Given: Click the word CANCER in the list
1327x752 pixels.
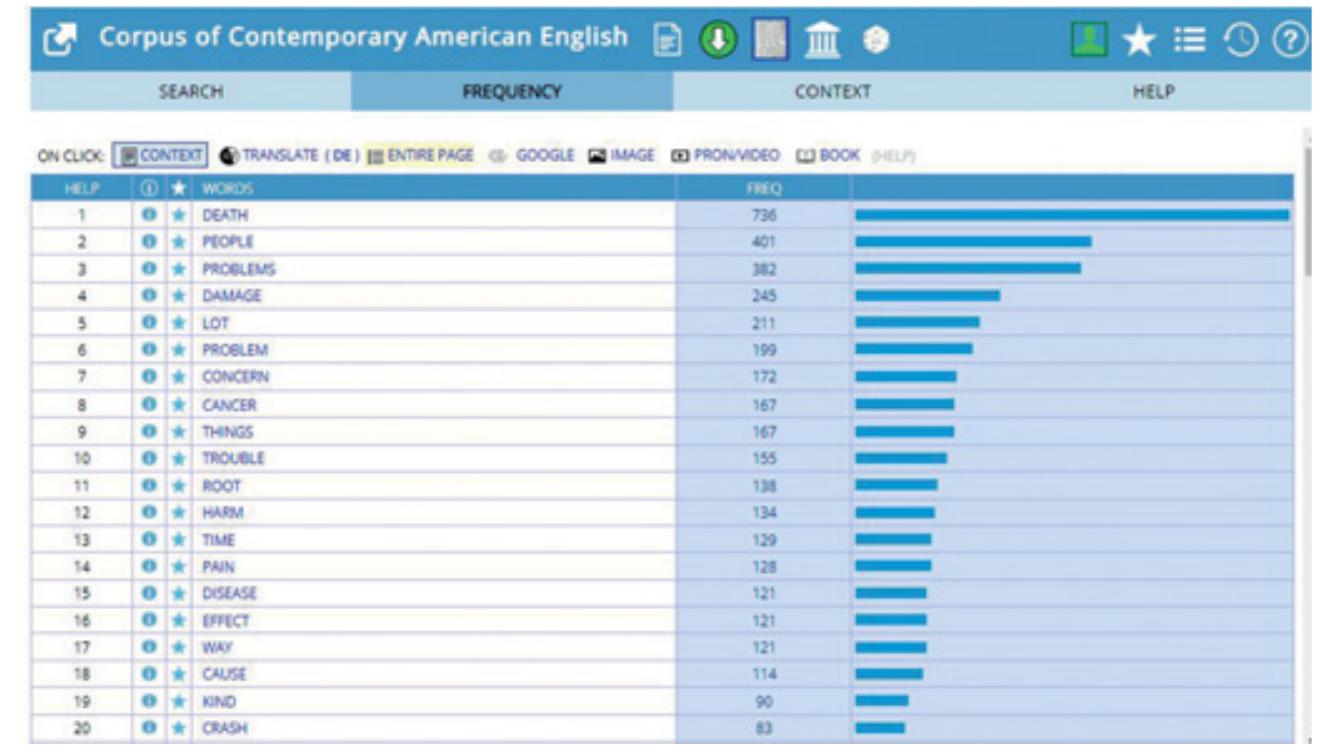Looking at the screenshot, I should click(x=229, y=405).
